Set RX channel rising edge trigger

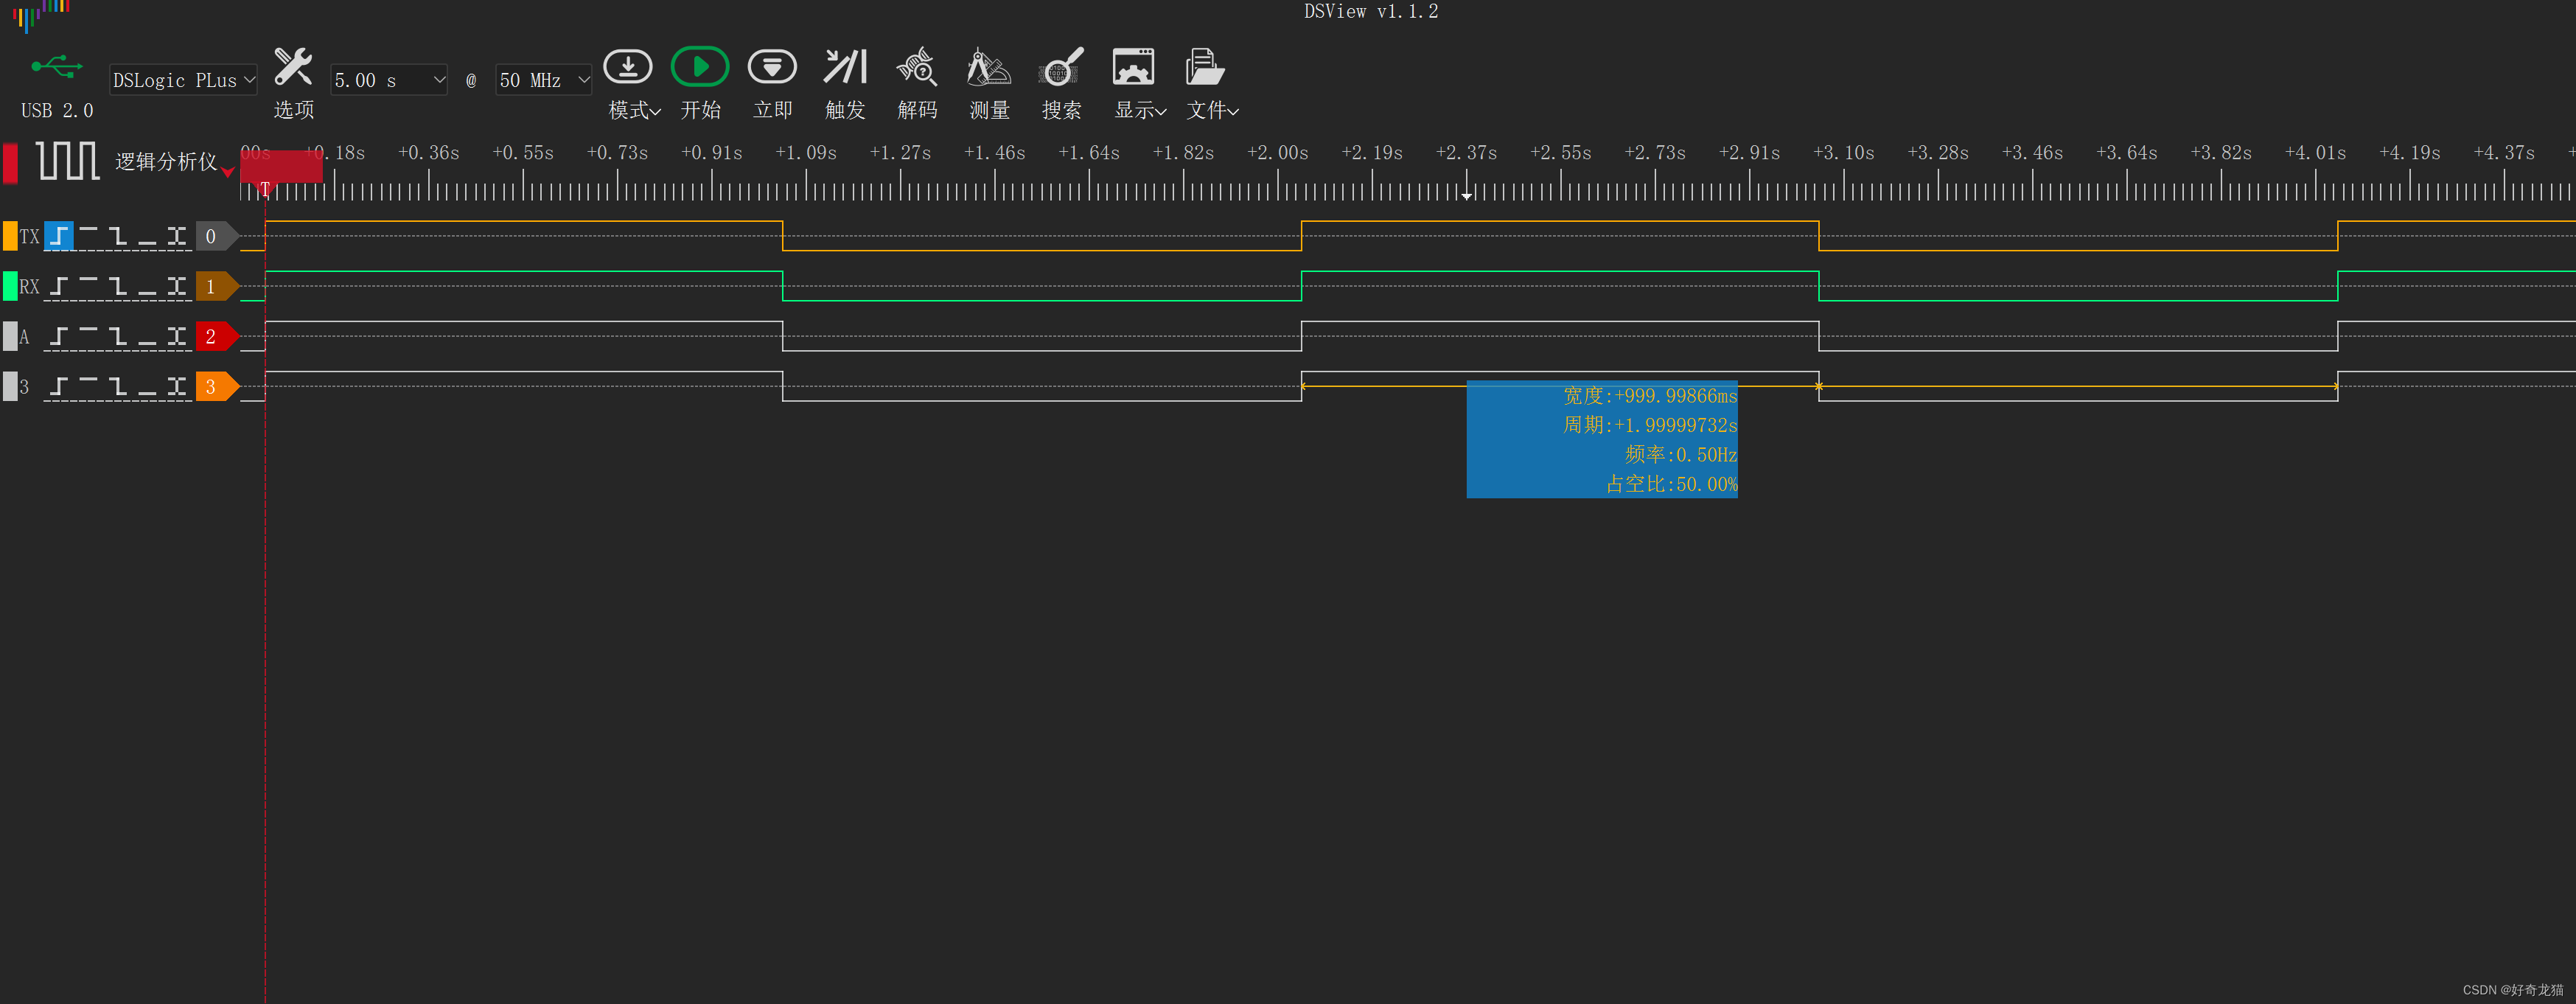pyautogui.click(x=59, y=286)
